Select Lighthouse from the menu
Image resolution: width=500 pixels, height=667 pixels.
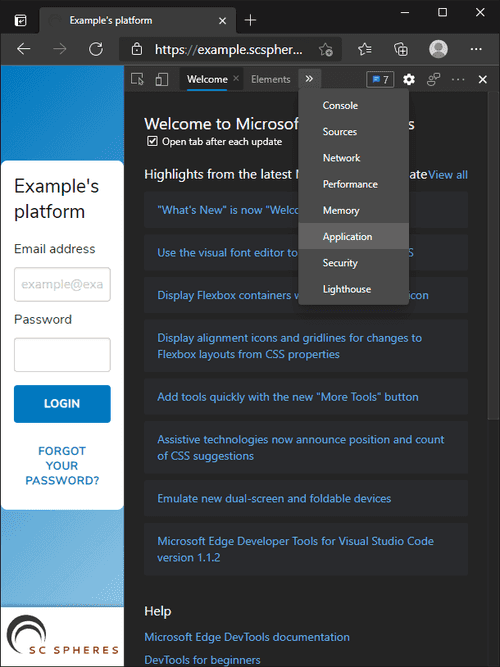coord(354,289)
